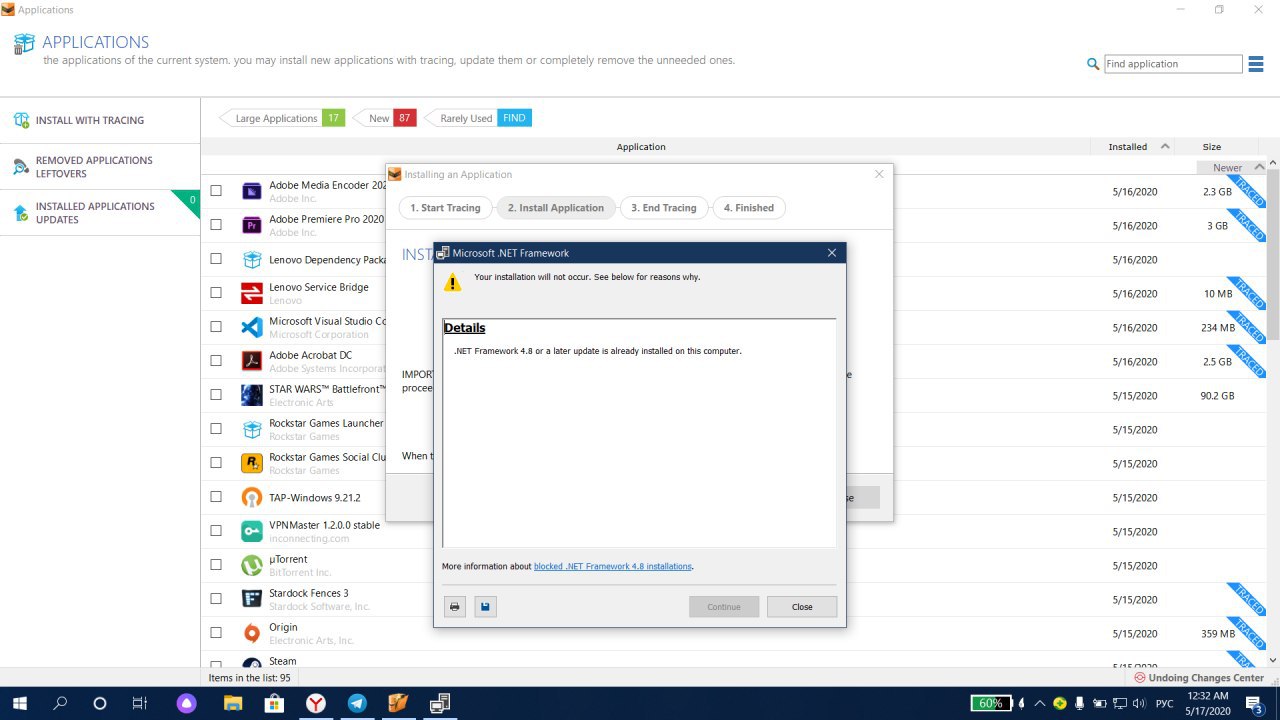Viewport: 1280px width, 720px height.
Task: Switch to the Finished step
Action: coord(749,208)
